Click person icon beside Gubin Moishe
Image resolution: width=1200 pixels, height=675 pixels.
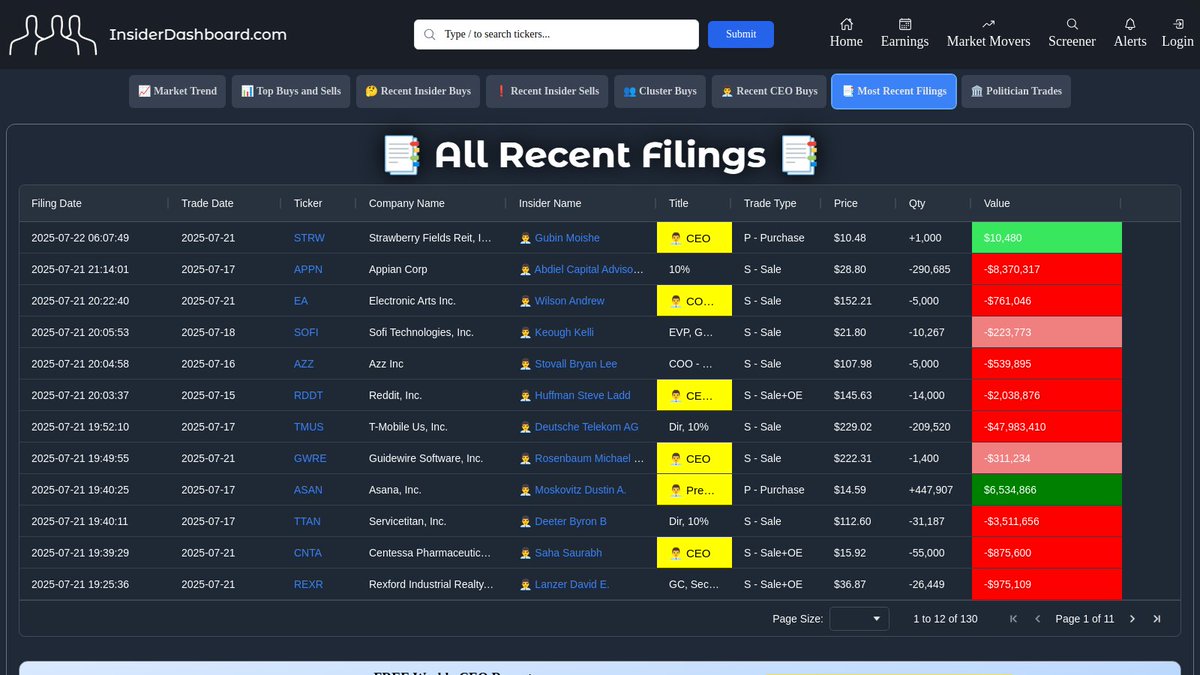[x=525, y=238]
